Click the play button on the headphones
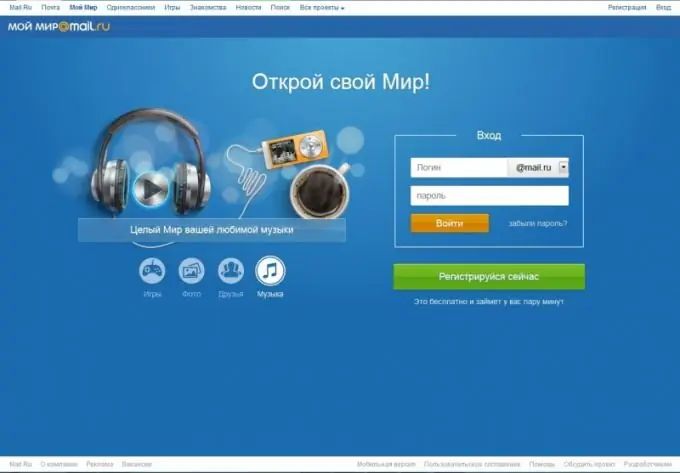This screenshot has width=680, height=473. 151,189
